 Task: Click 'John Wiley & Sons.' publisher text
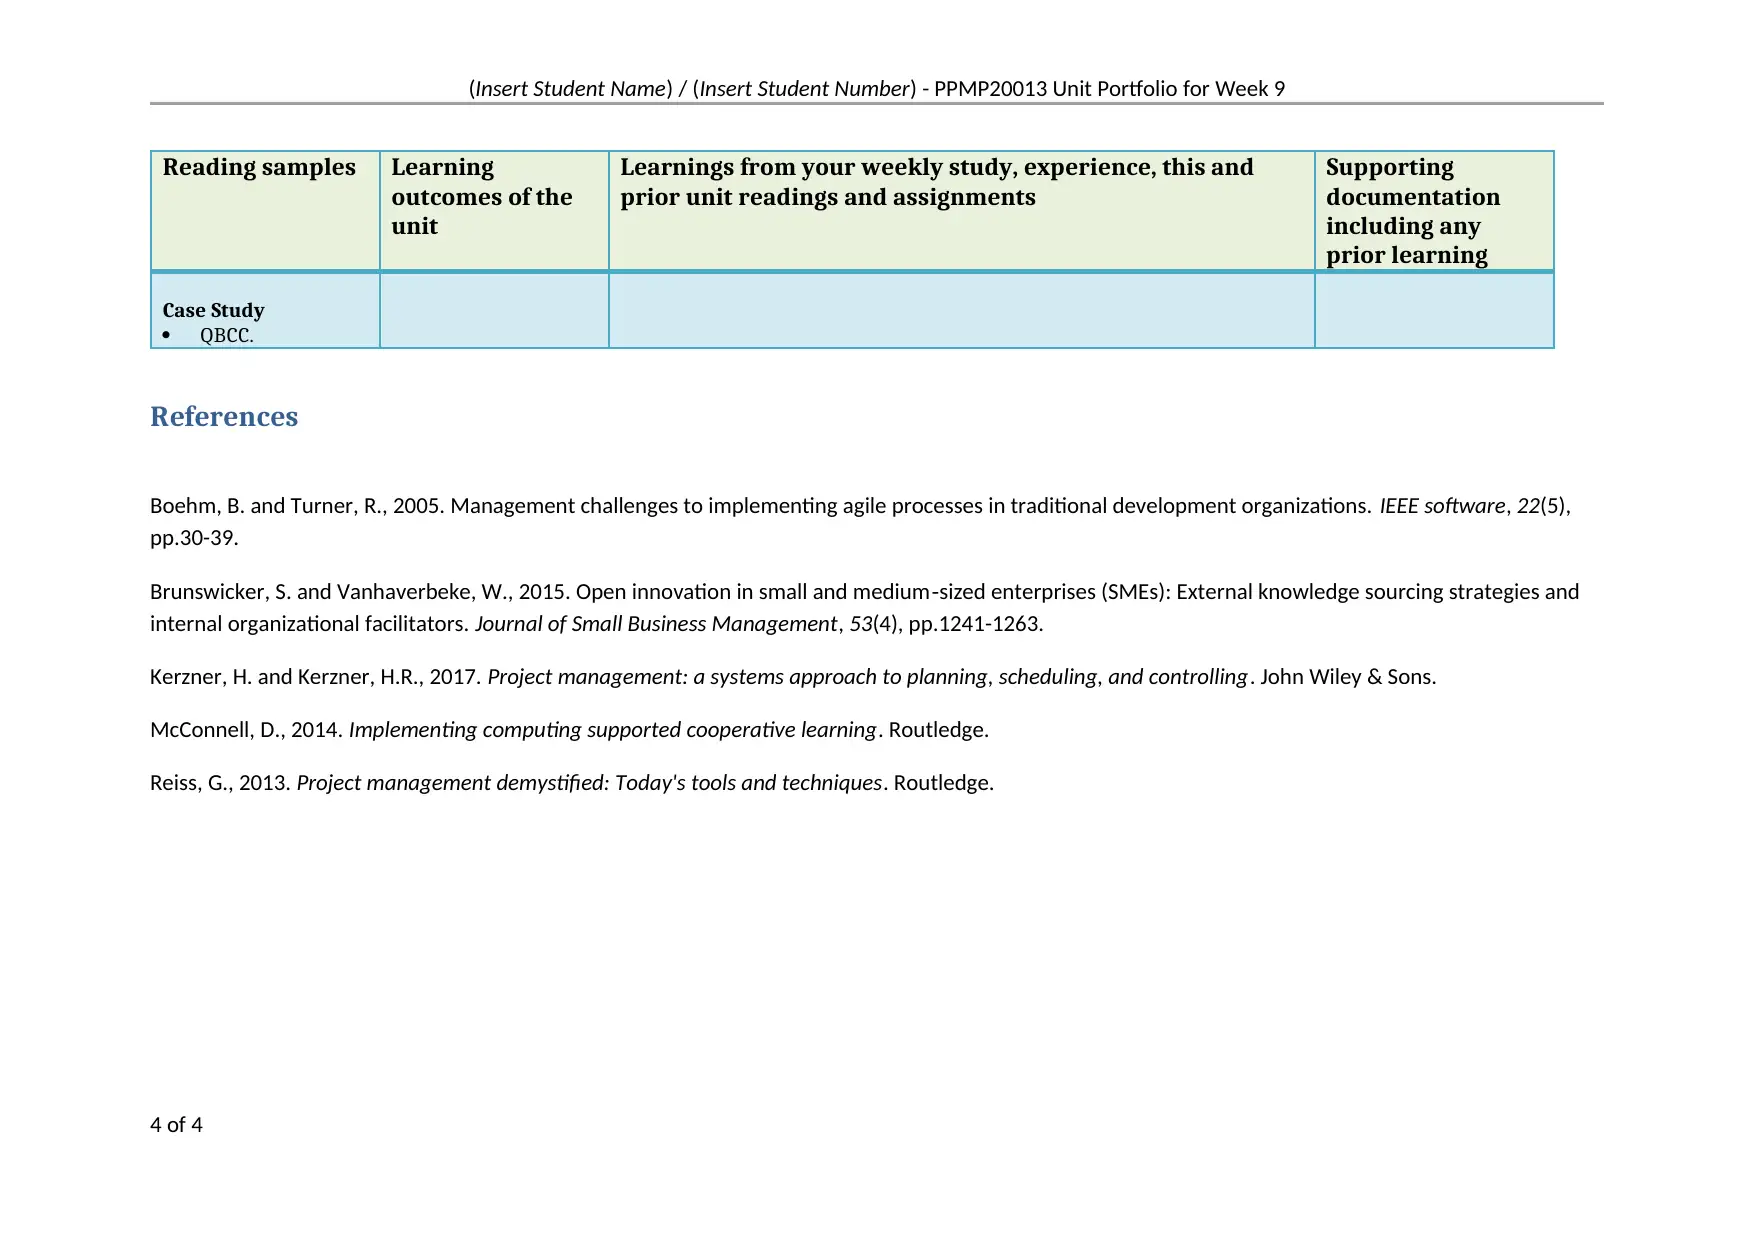click(1348, 677)
